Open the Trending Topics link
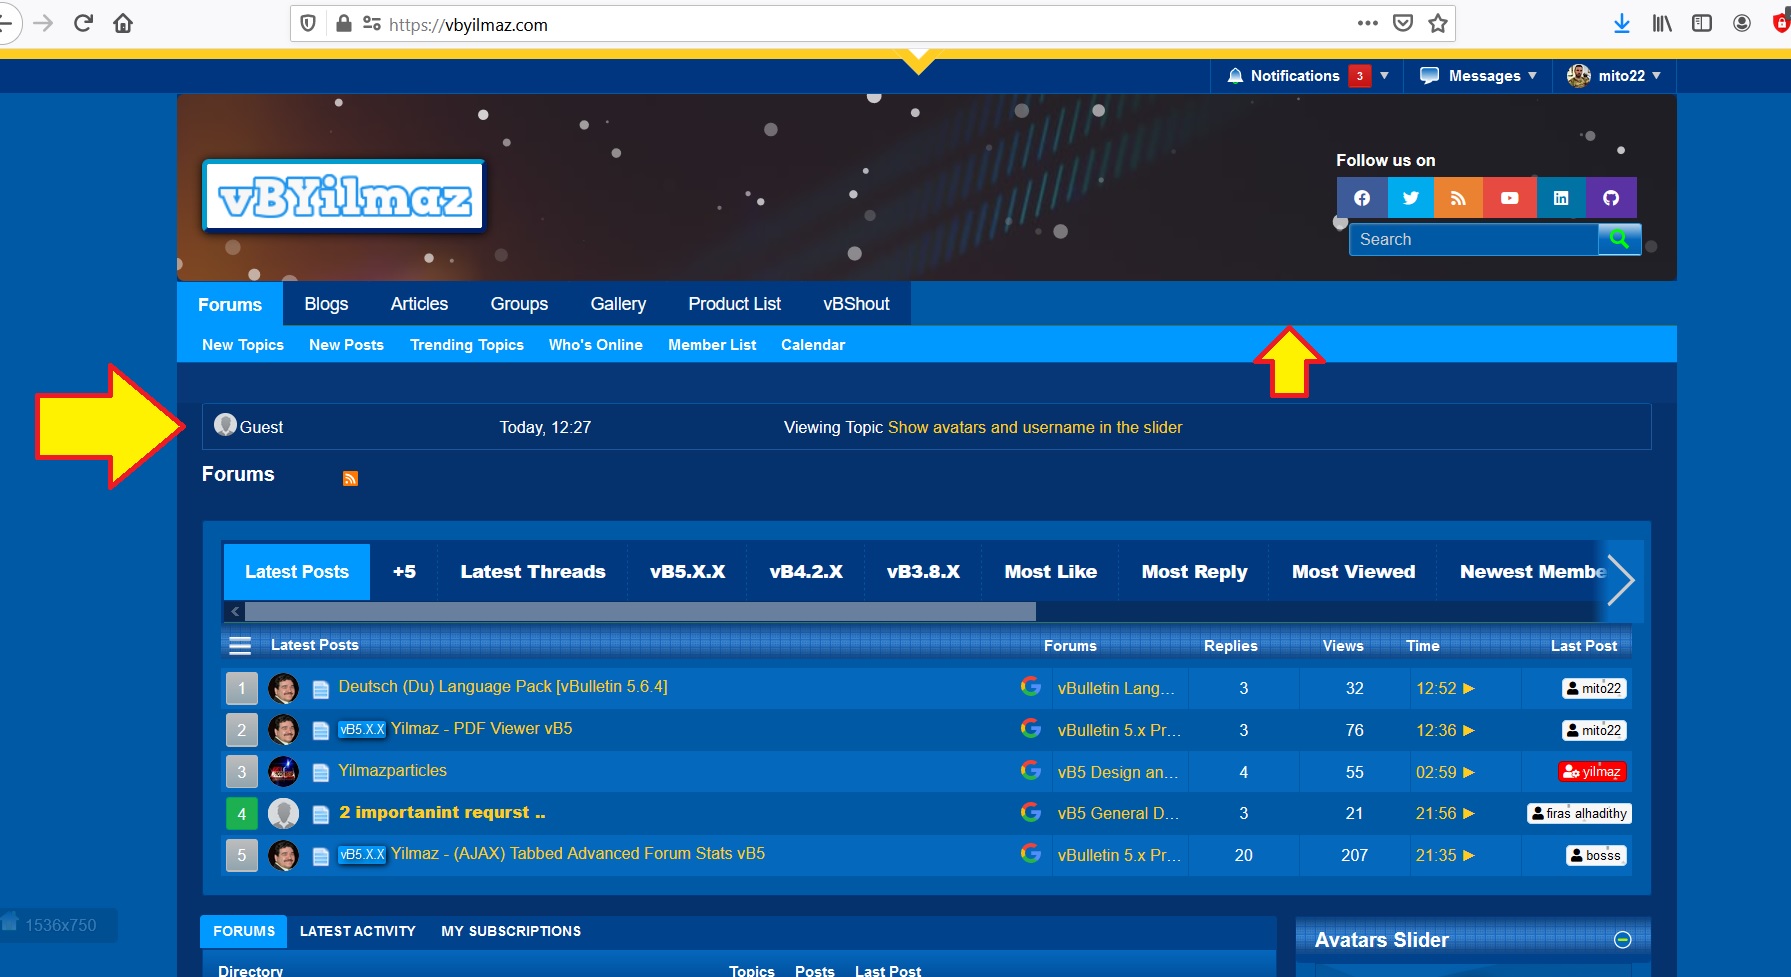 pos(467,345)
